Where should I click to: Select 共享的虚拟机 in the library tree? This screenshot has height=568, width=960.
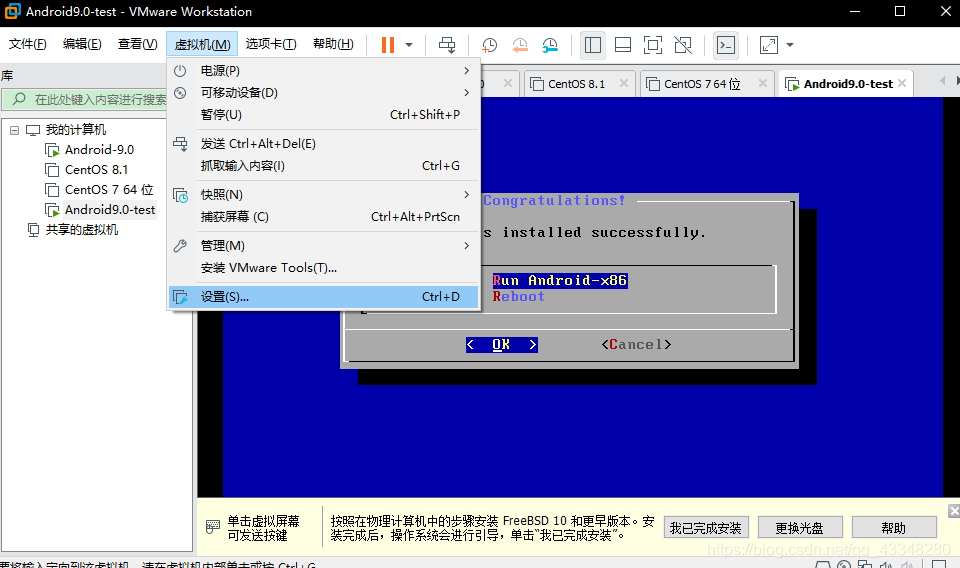(x=82, y=230)
